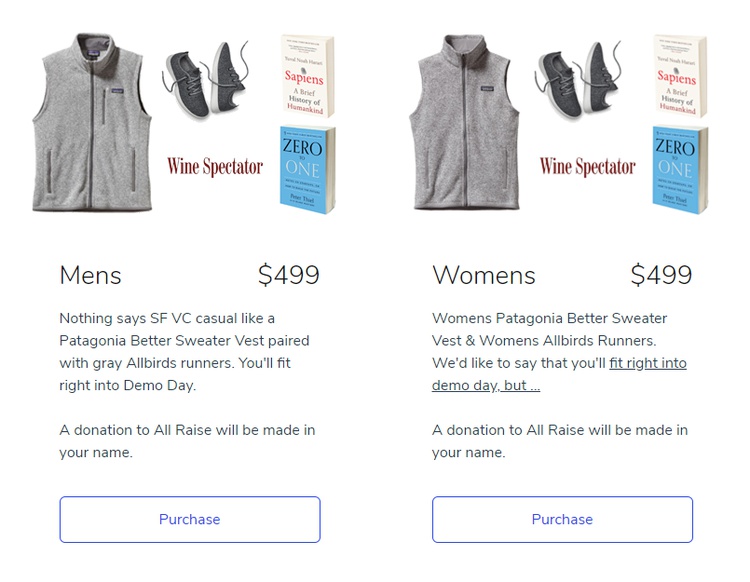The height and width of the screenshot is (582, 750).
Task: Click the Zero to One book in Womens bundle
Action: click(680, 169)
